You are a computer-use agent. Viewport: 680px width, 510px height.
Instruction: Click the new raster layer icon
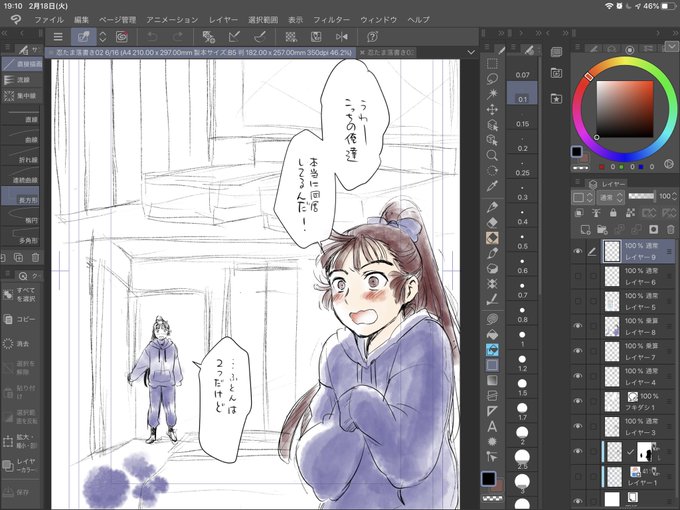[x=585, y=229]
